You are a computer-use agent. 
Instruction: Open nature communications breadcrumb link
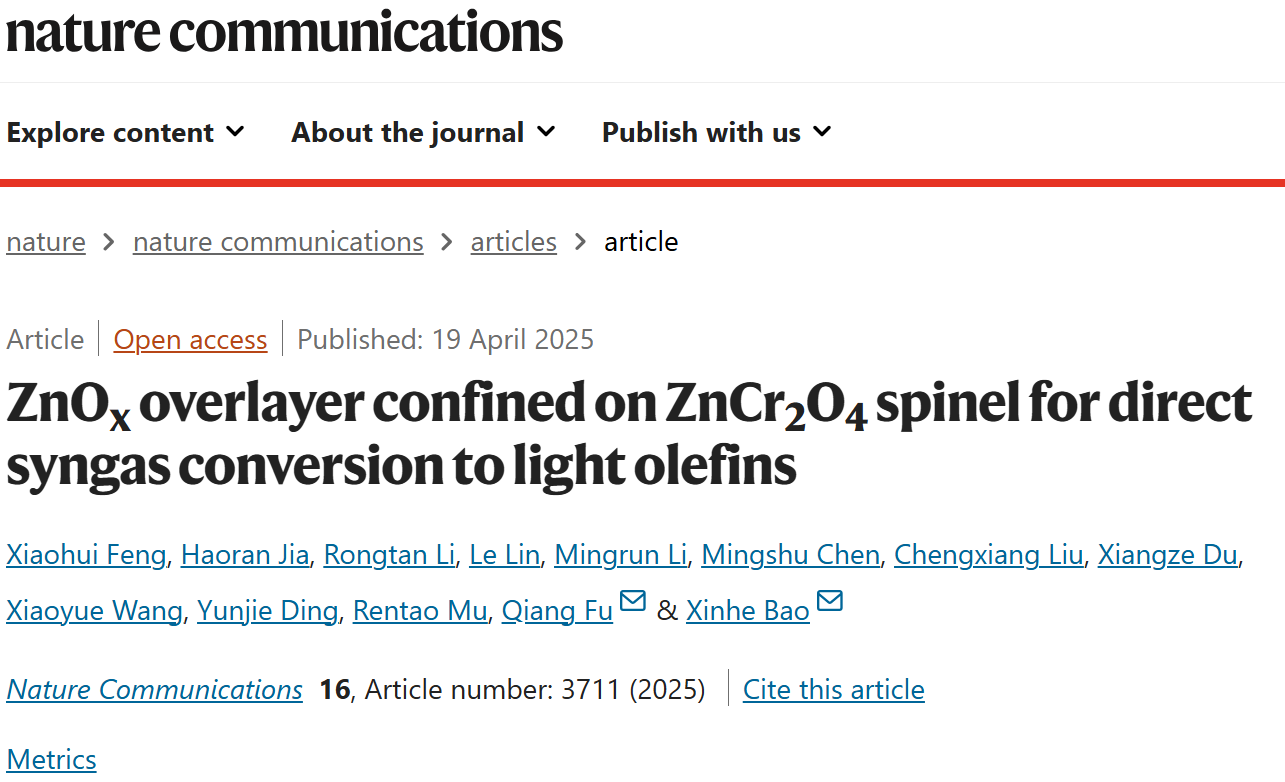click(278, 242)
